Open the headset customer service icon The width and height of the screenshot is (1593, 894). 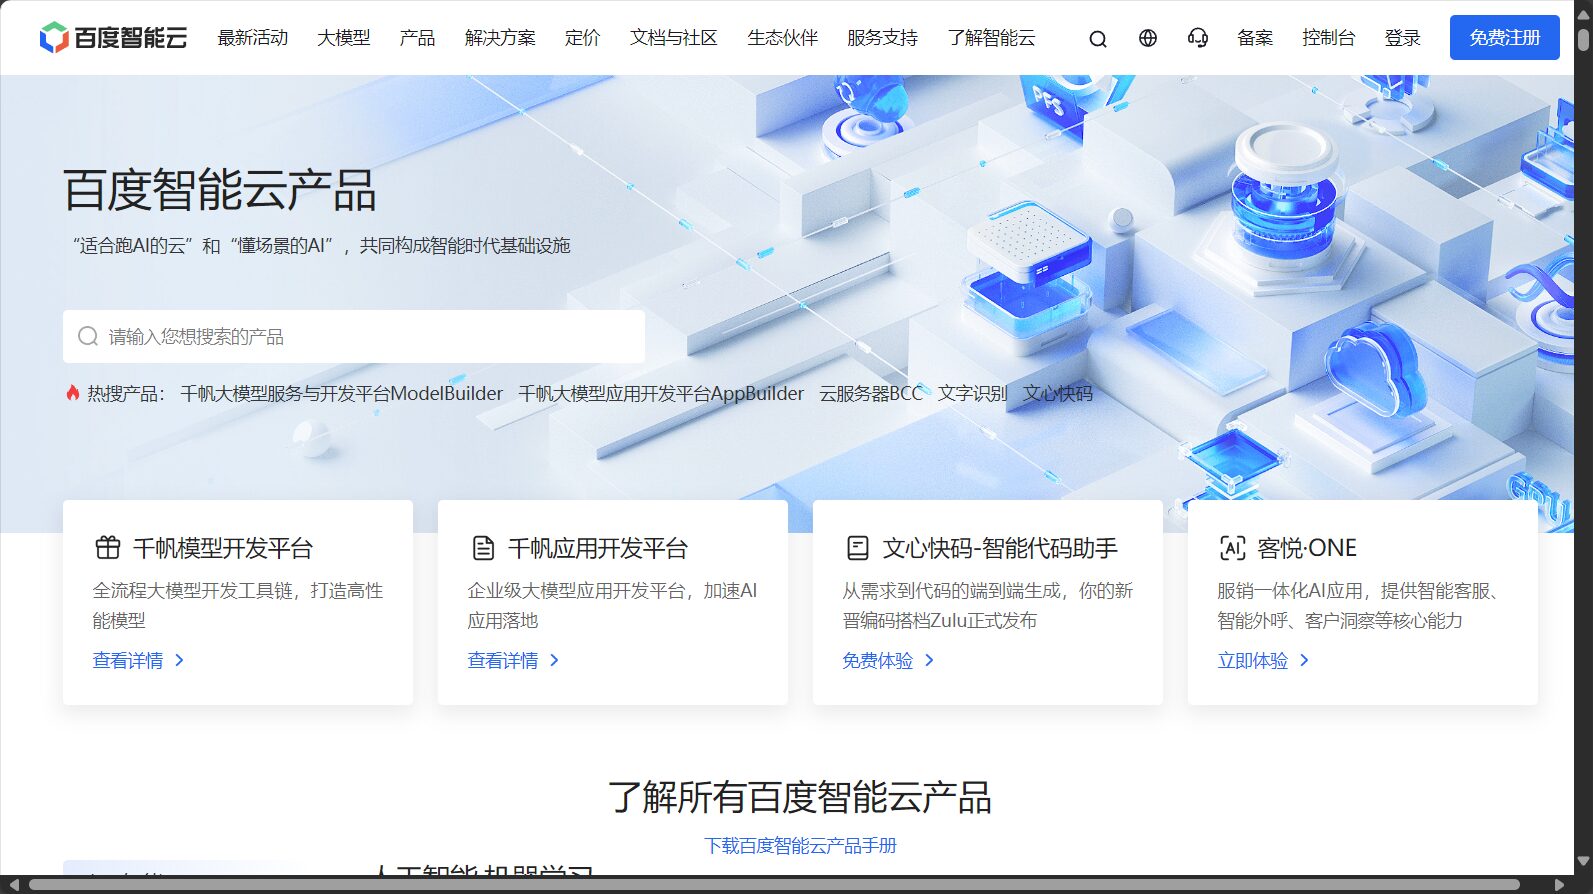(x=1198, y=38)
